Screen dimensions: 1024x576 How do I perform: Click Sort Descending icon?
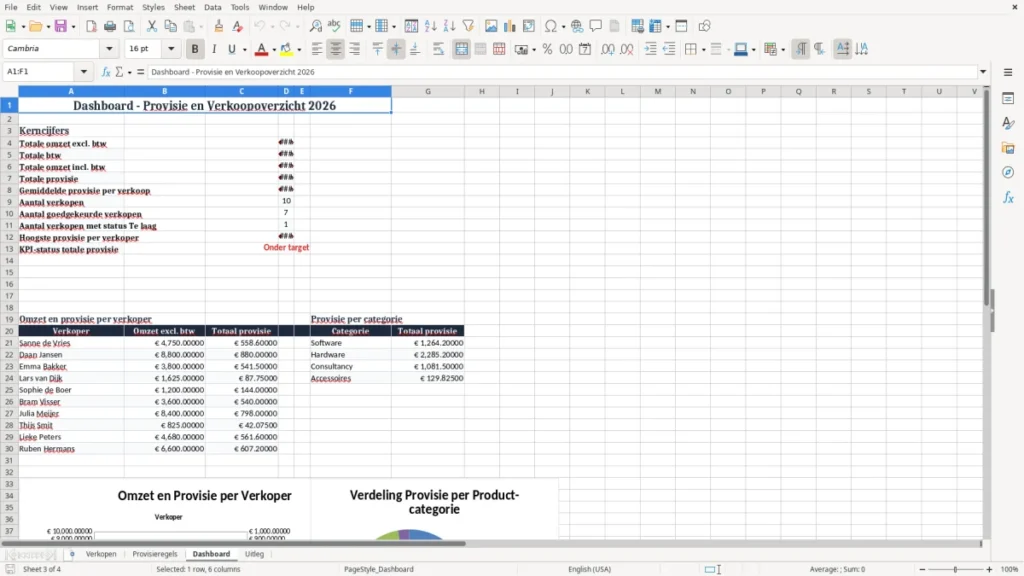(449, 26)
